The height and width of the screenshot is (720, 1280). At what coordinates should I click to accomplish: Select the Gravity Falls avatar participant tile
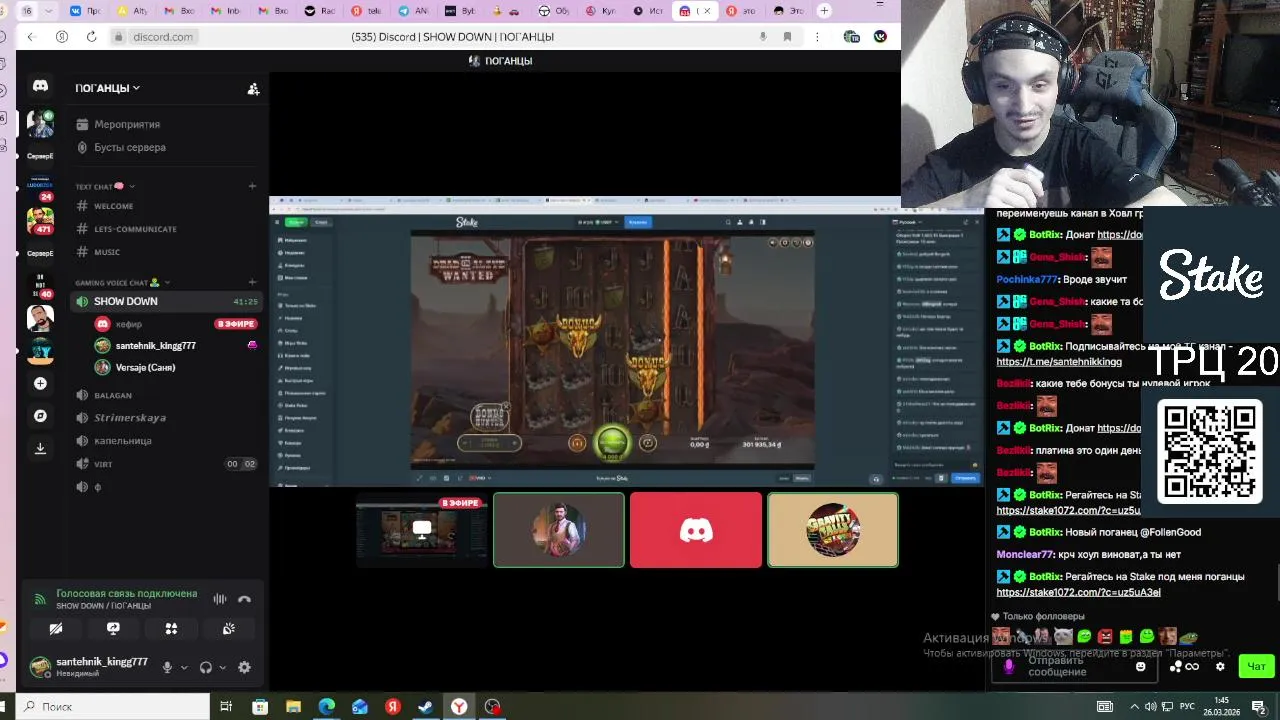[x=833, y=530]
